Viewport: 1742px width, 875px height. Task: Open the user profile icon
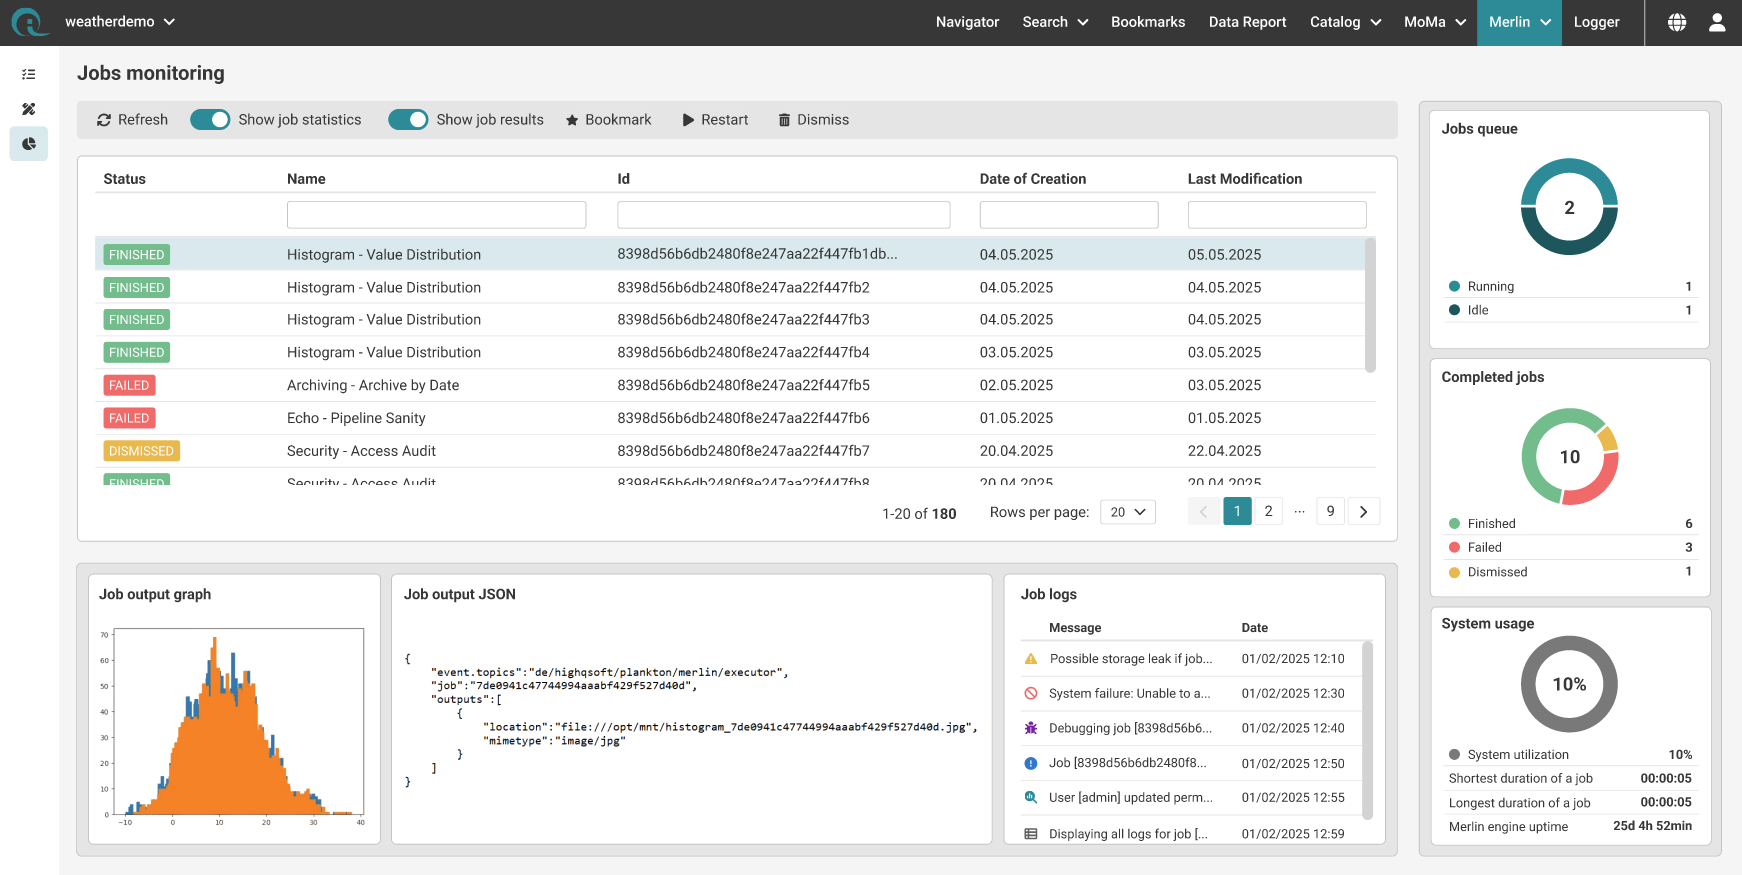(x=1717, y=22)
